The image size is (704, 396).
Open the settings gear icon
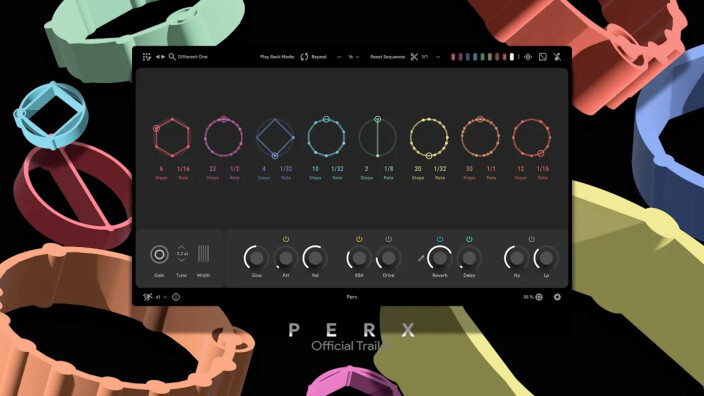557,297
